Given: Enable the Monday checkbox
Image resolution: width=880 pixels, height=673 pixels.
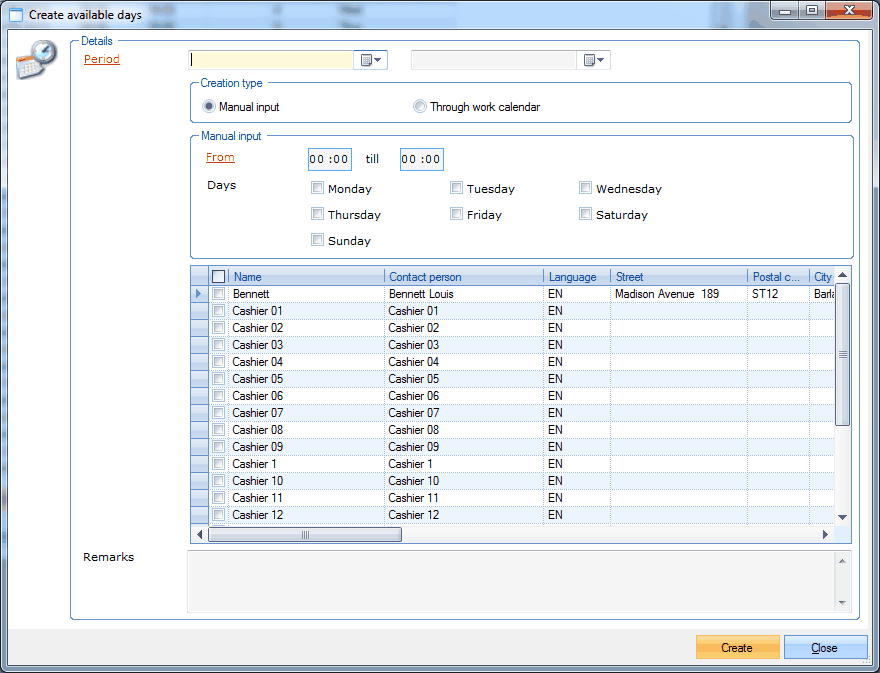Looking at the screenshot, I should 318,188.
